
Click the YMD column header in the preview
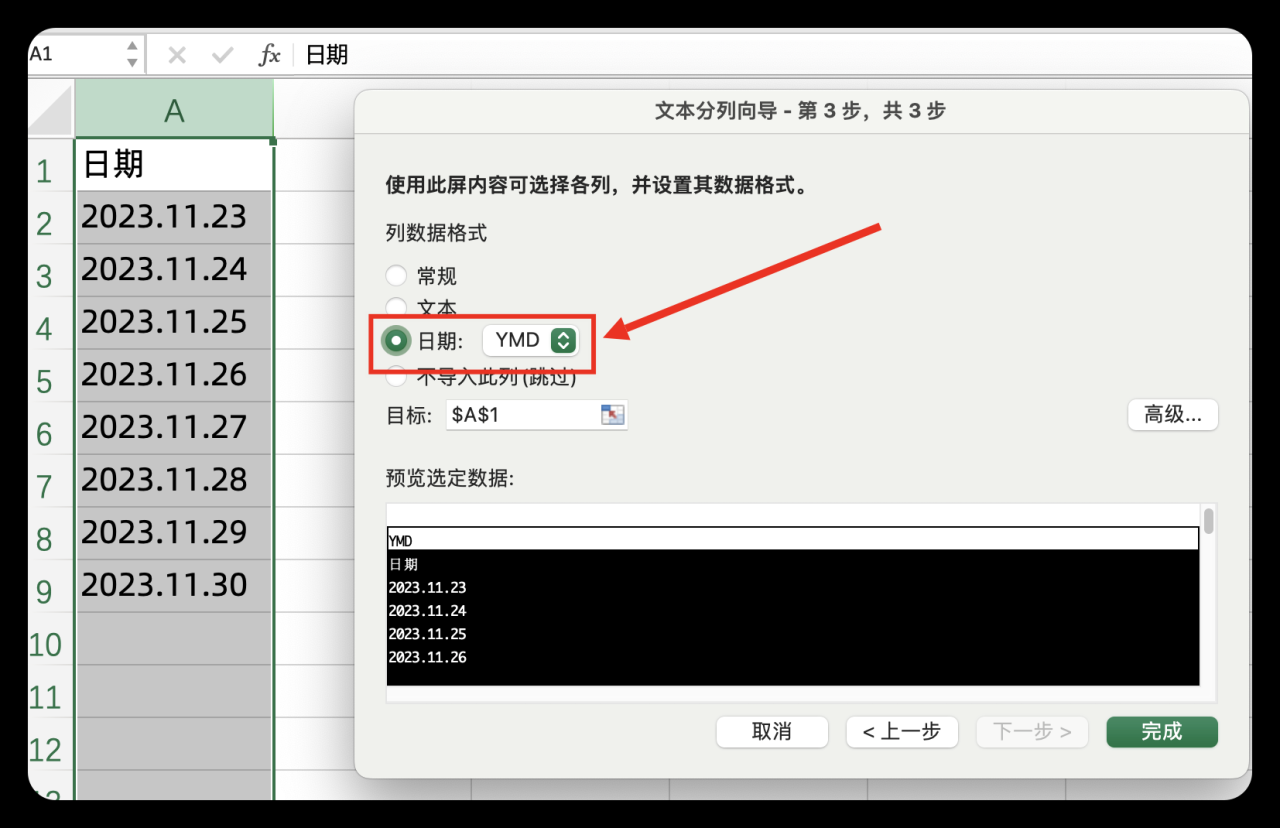coord(792,540)
